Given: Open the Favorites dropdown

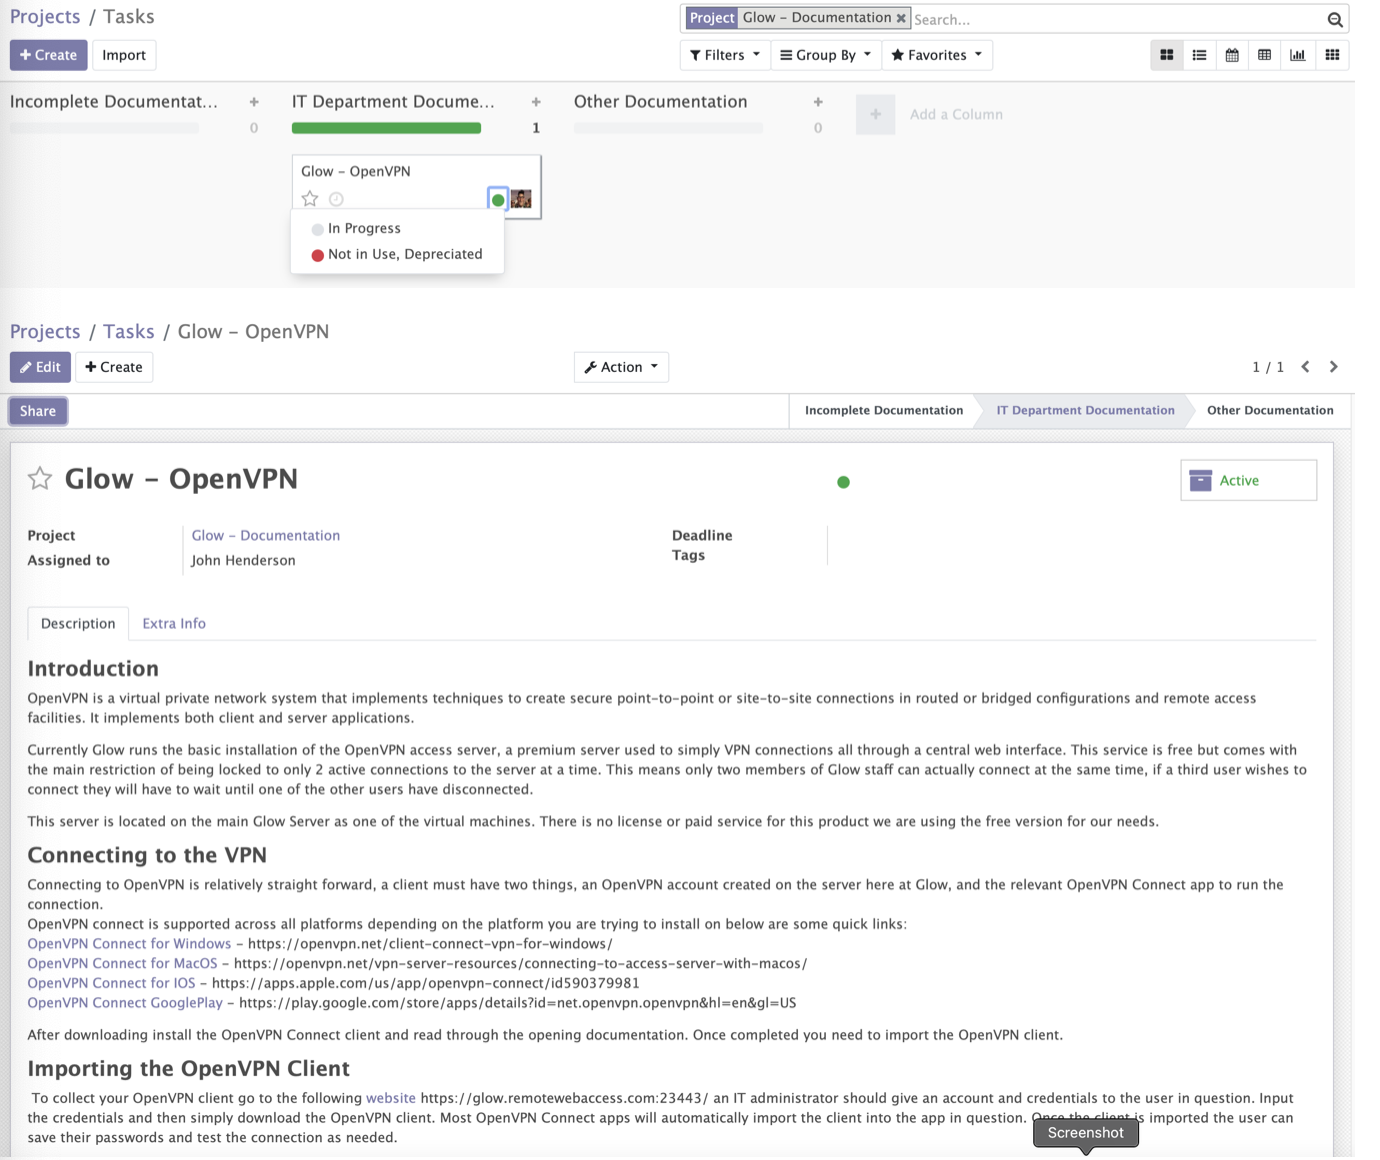Looking at the screenshot, I should coord(937,55).
